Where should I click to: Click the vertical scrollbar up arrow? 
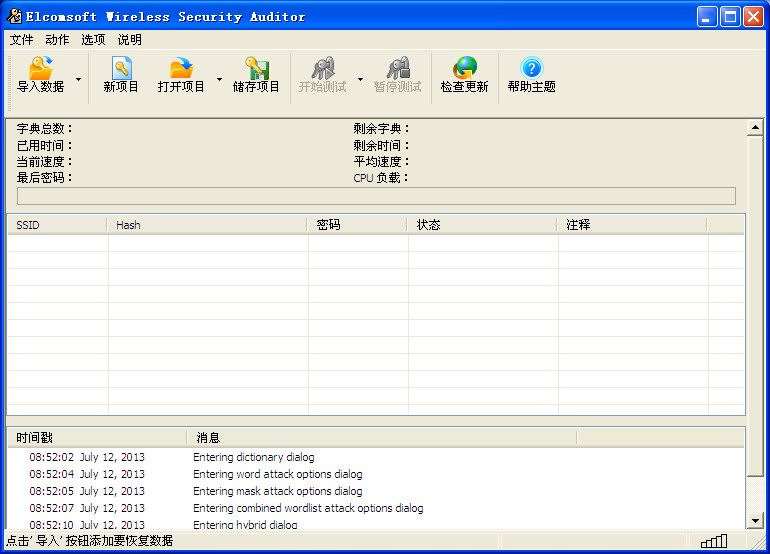click(755, 128)
